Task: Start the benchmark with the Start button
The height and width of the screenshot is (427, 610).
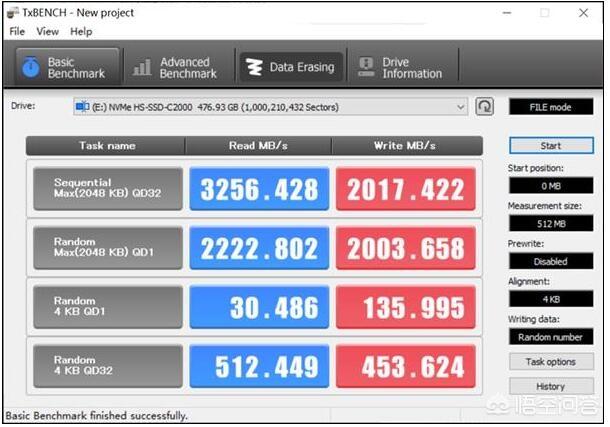Action: point(551,145)
